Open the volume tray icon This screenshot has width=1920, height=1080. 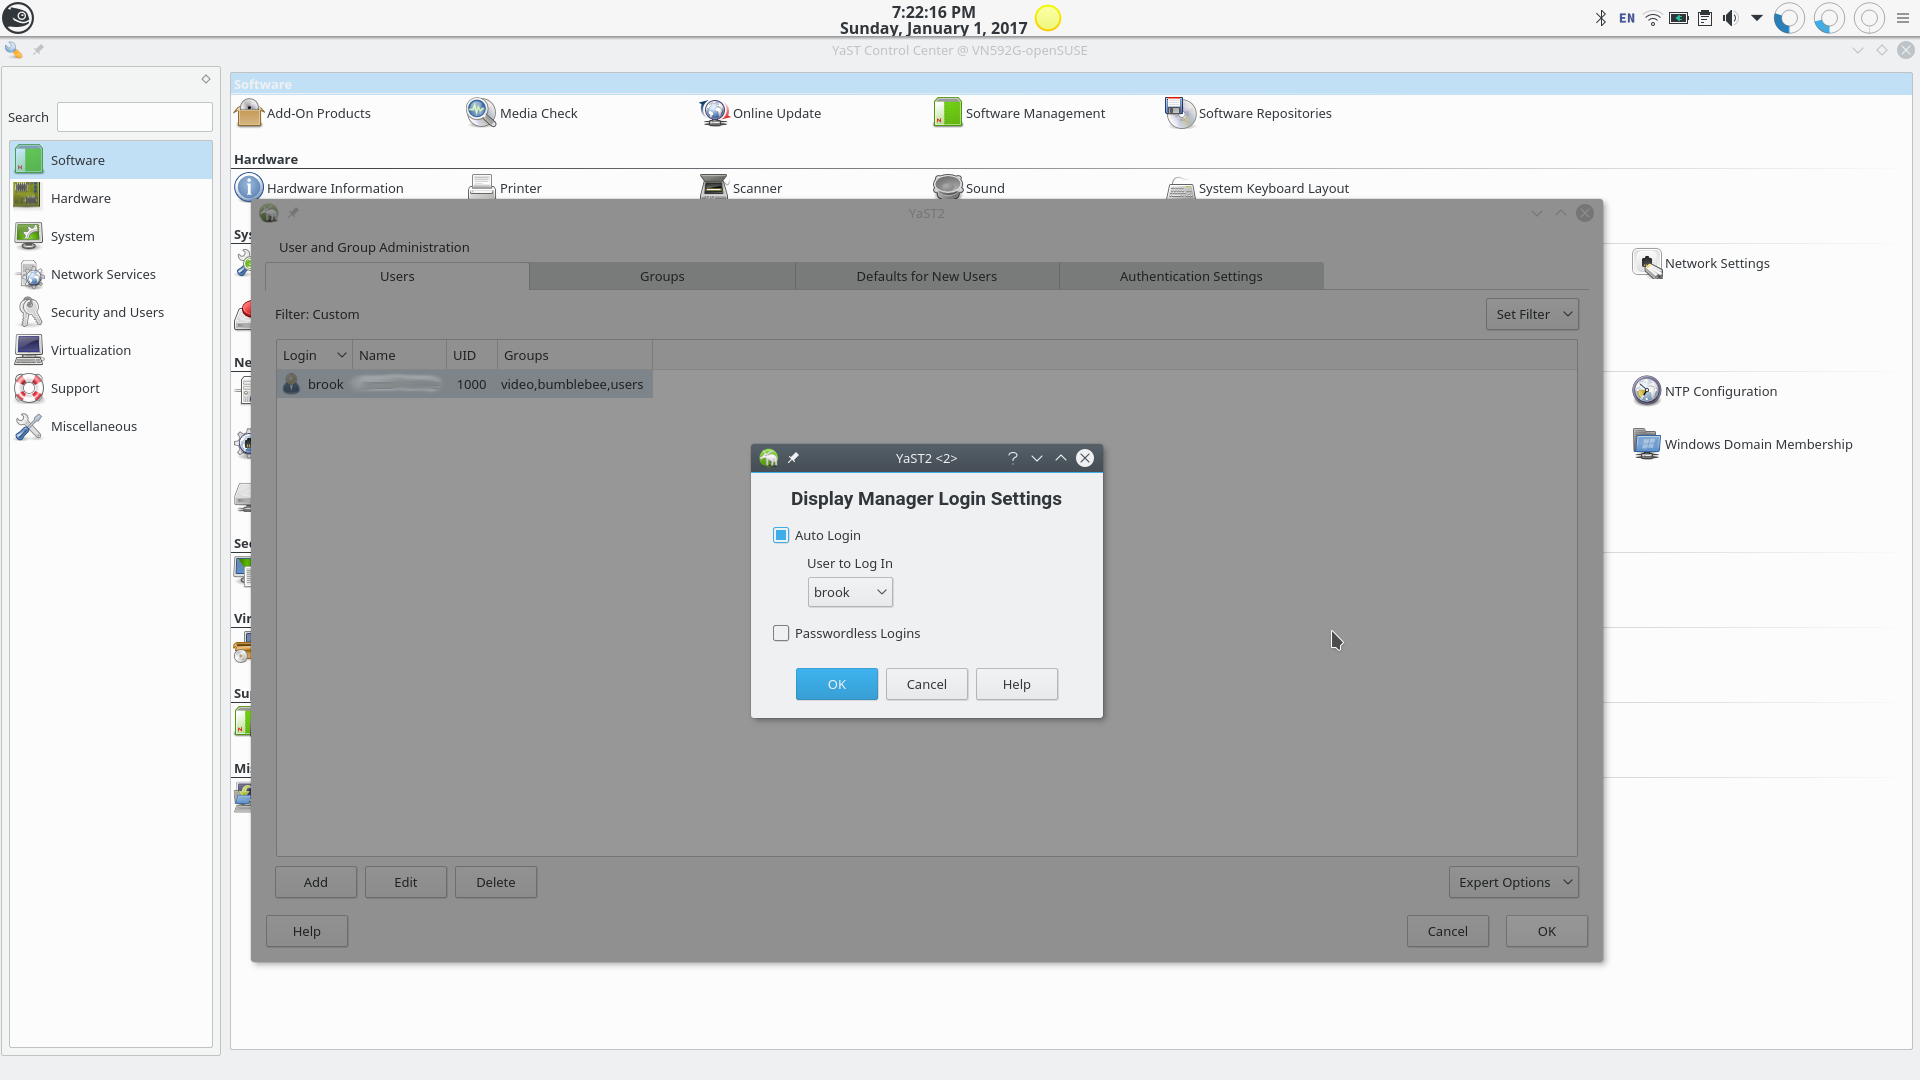1730,18
